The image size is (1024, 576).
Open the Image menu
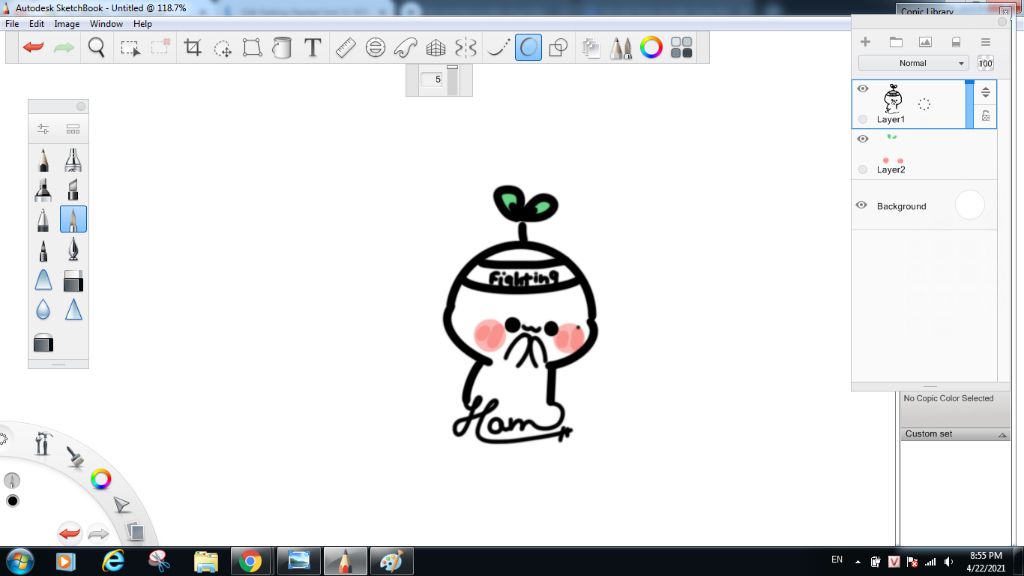click(x=67, y=24)
